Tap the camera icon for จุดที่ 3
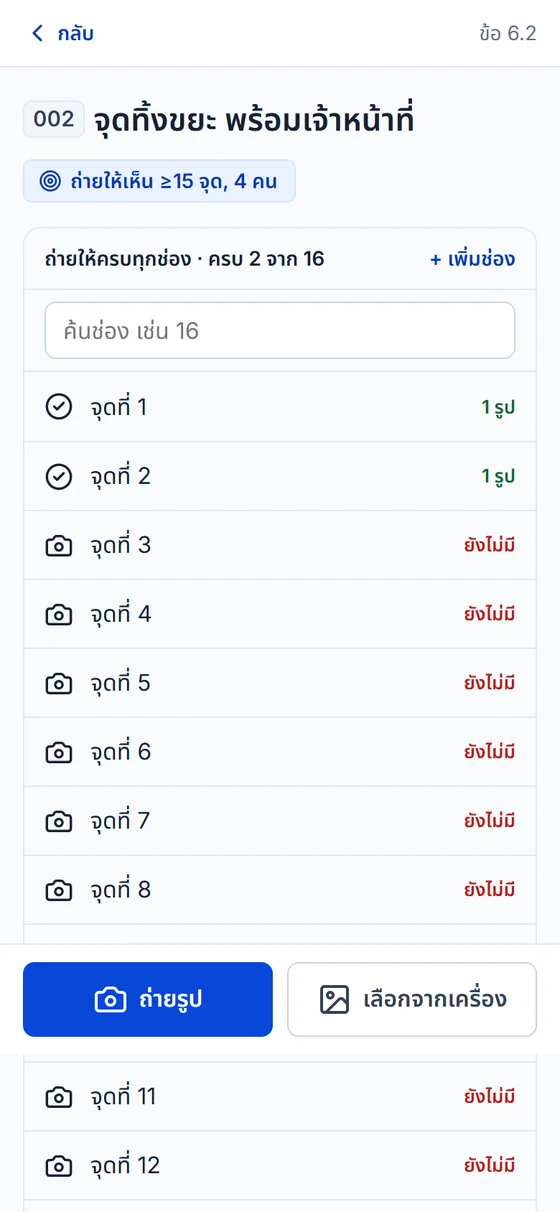560x1212 pixels. pos(59,545)
